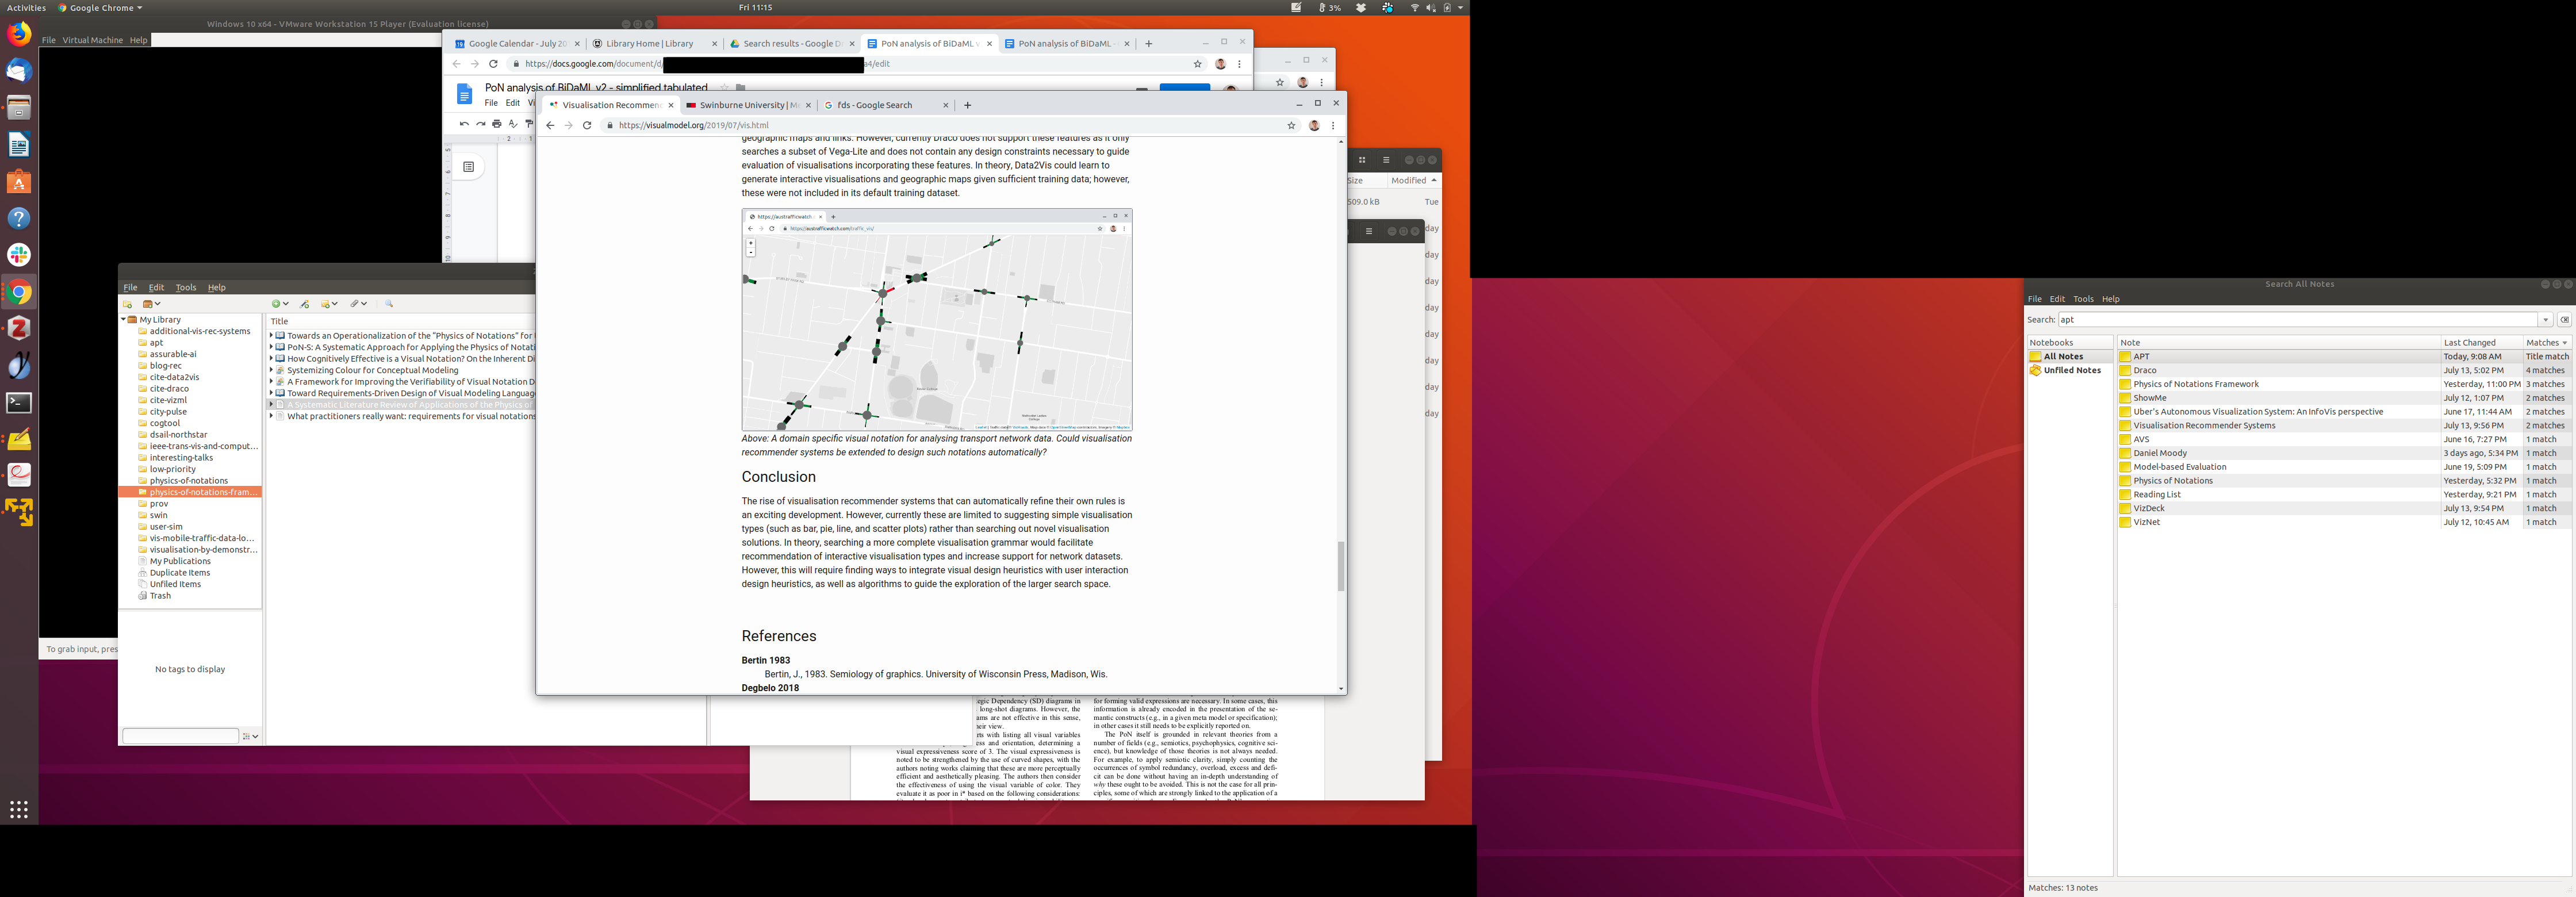
Task: Click Zotero's Add Attachment paperclip icon
Action: point(355,304)
